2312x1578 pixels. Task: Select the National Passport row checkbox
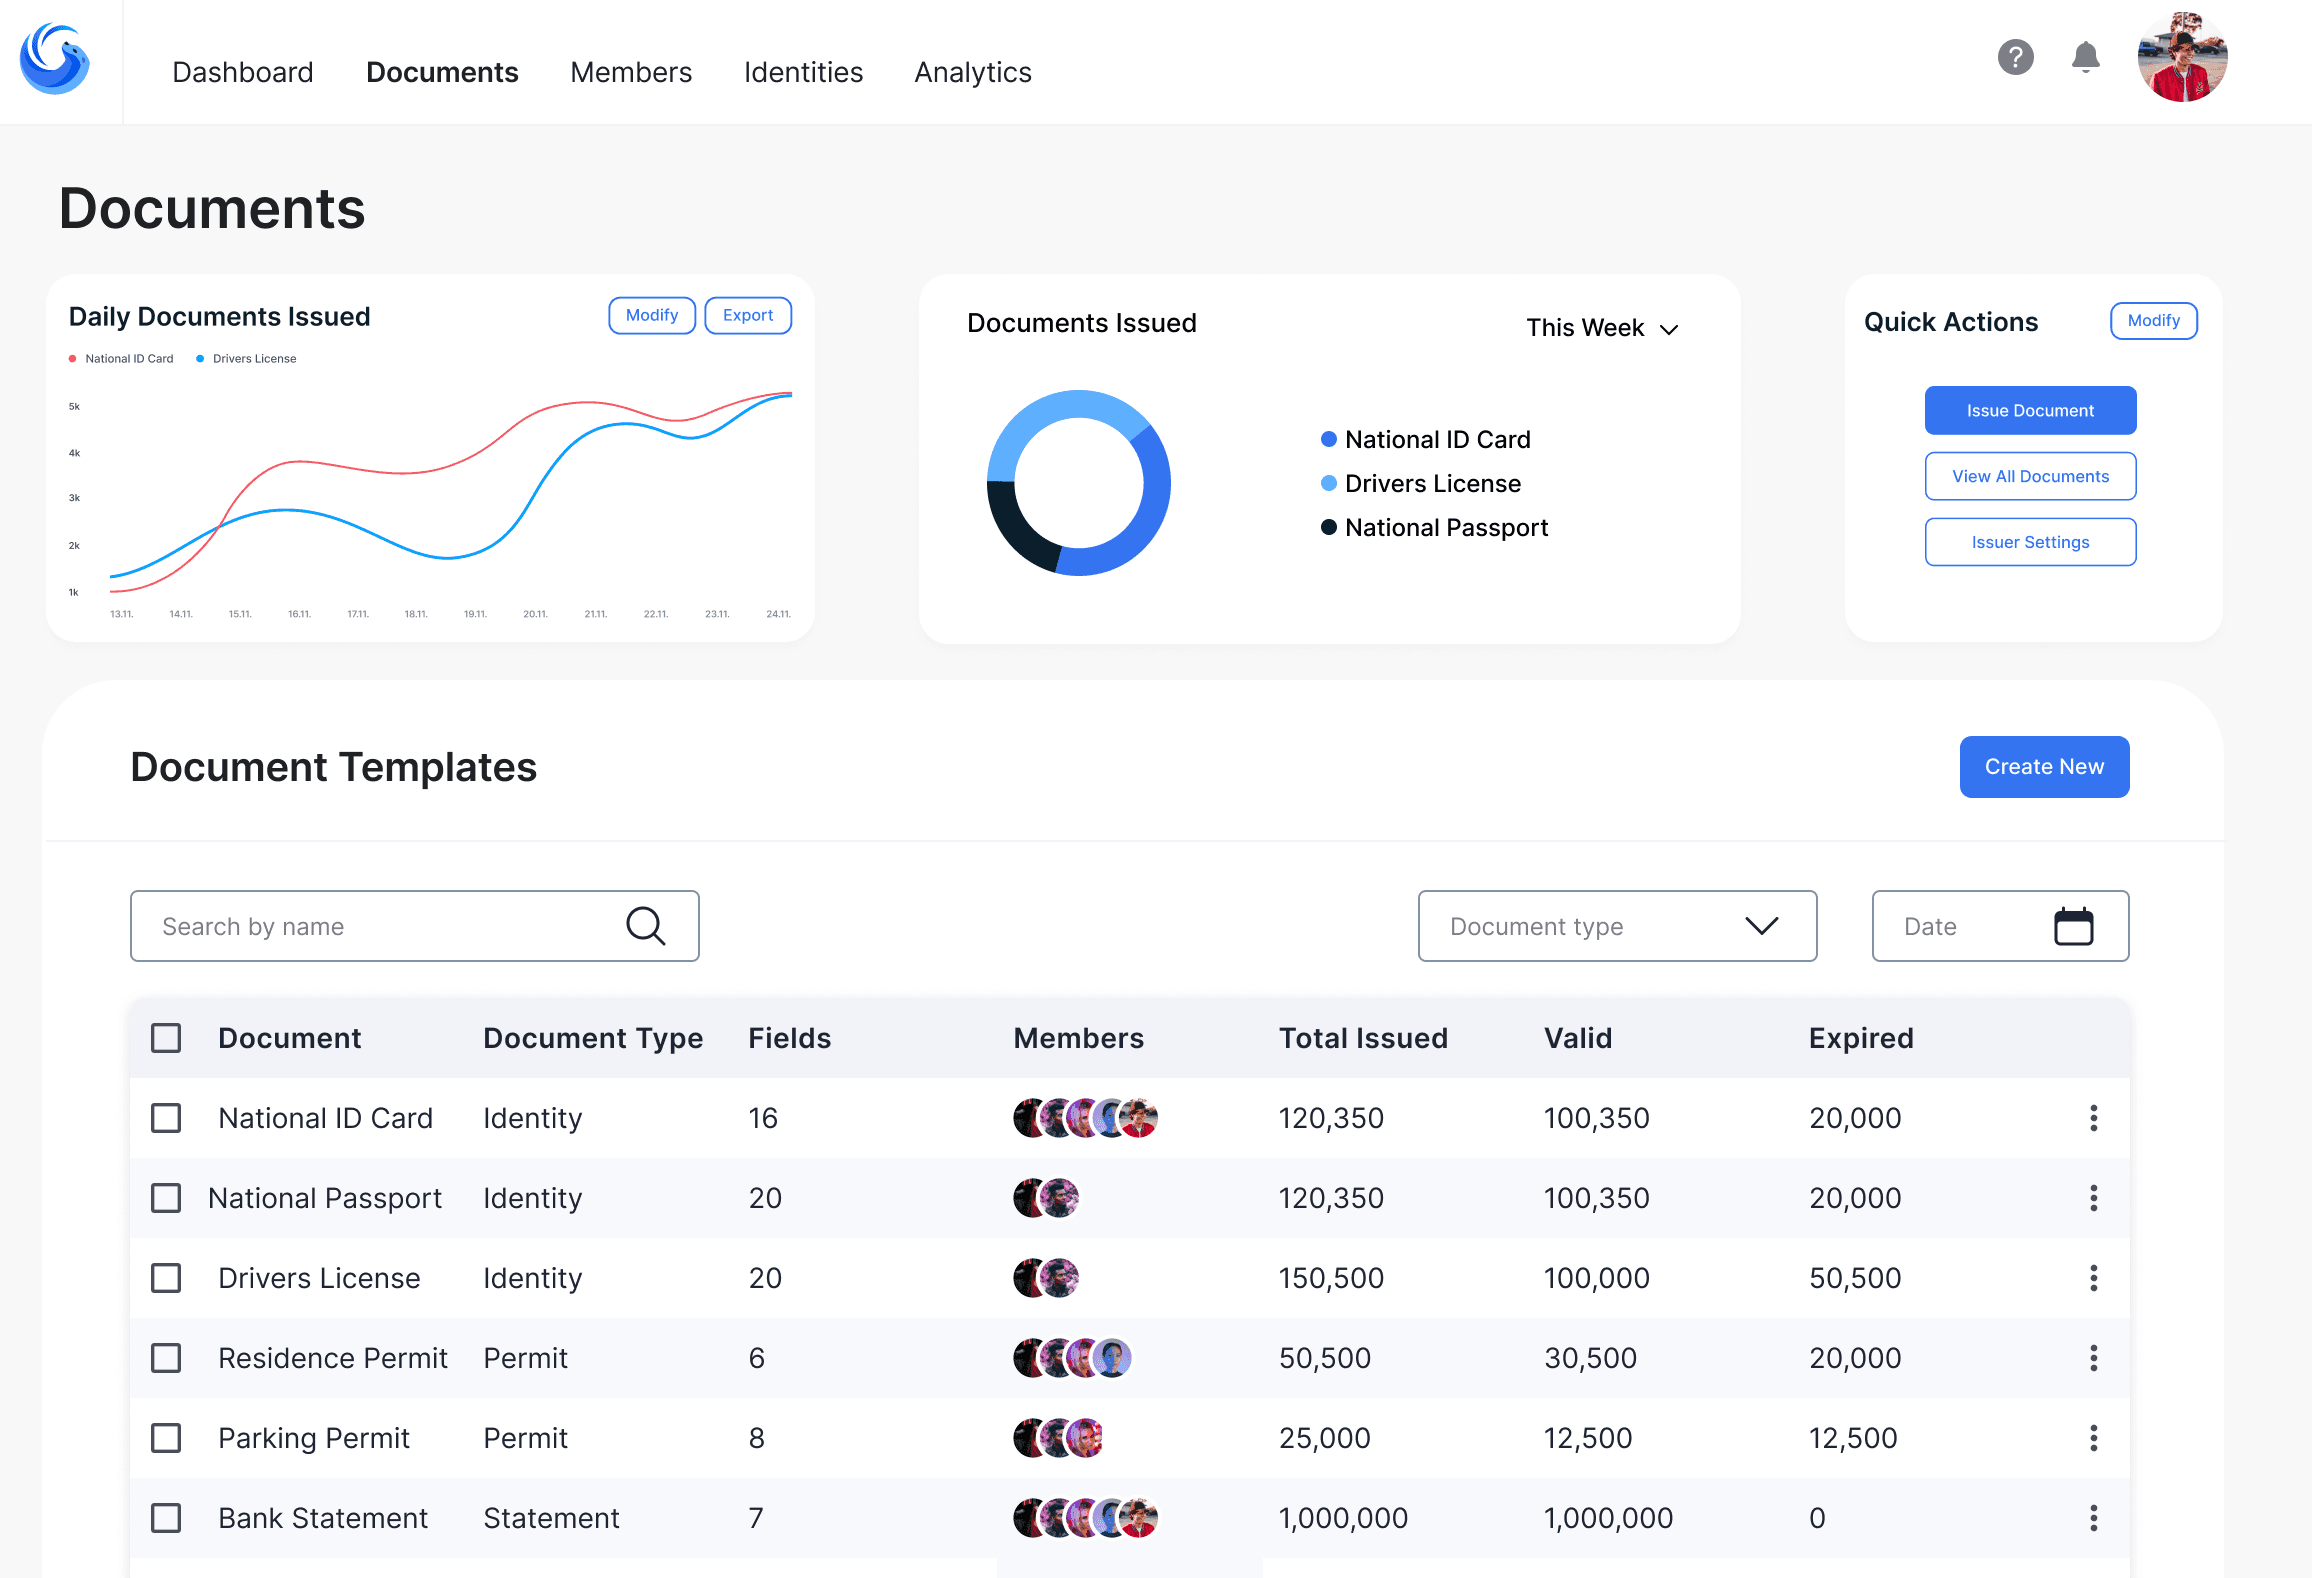coord(166,1197)
